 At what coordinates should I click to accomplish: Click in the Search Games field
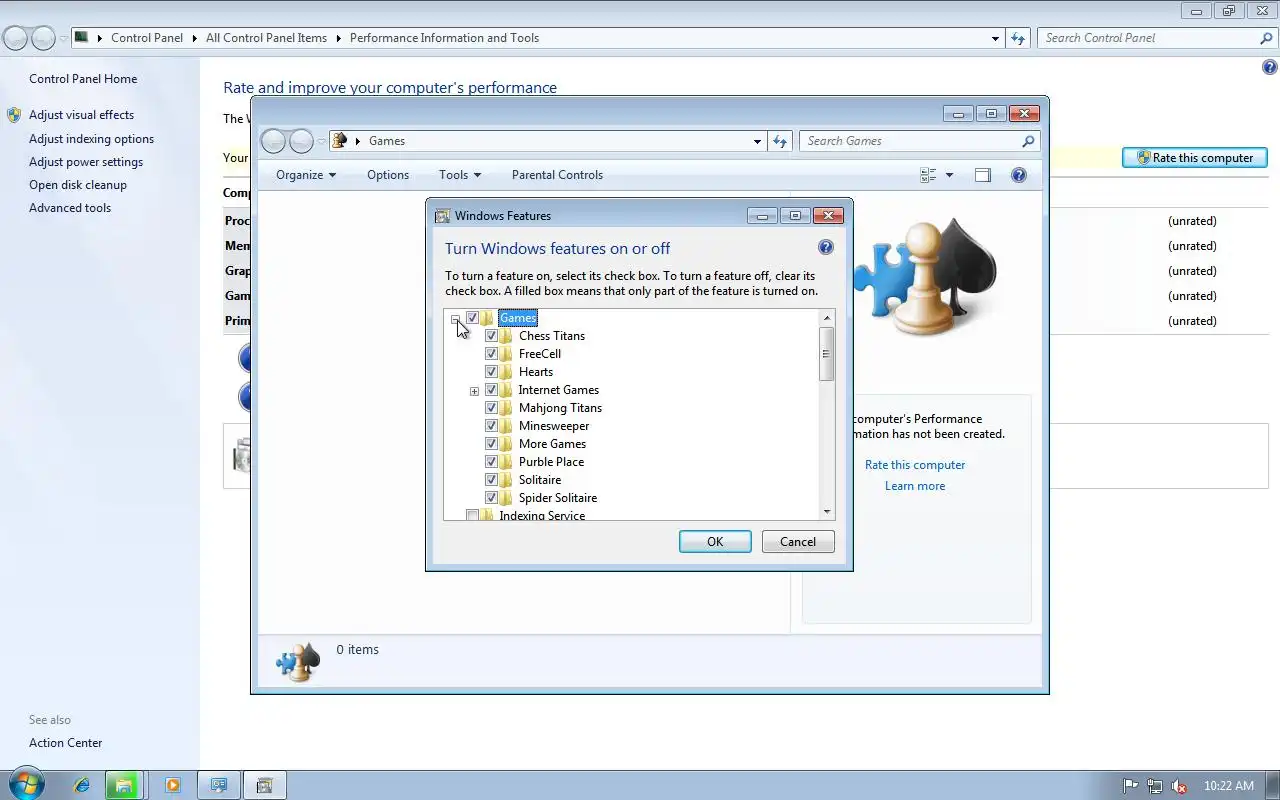908,141
